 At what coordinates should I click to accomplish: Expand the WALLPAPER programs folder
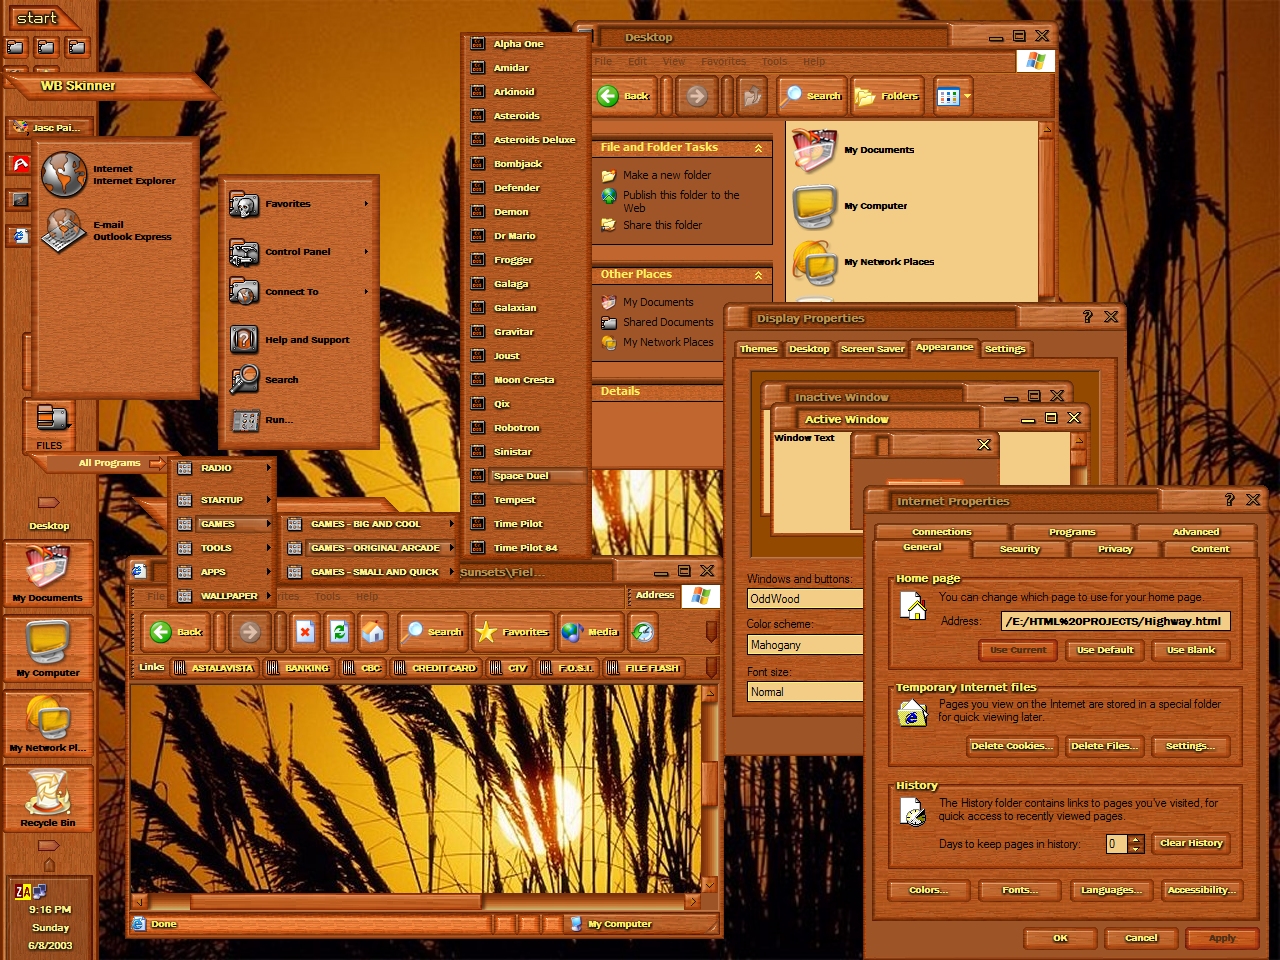point(222,596)
